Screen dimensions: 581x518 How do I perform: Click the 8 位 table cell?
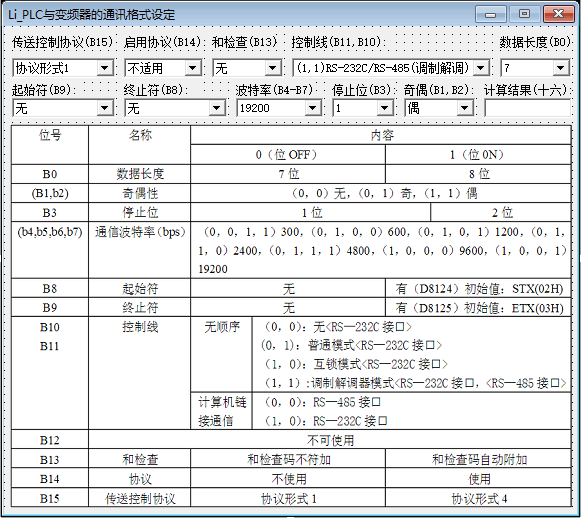(479, 174)
